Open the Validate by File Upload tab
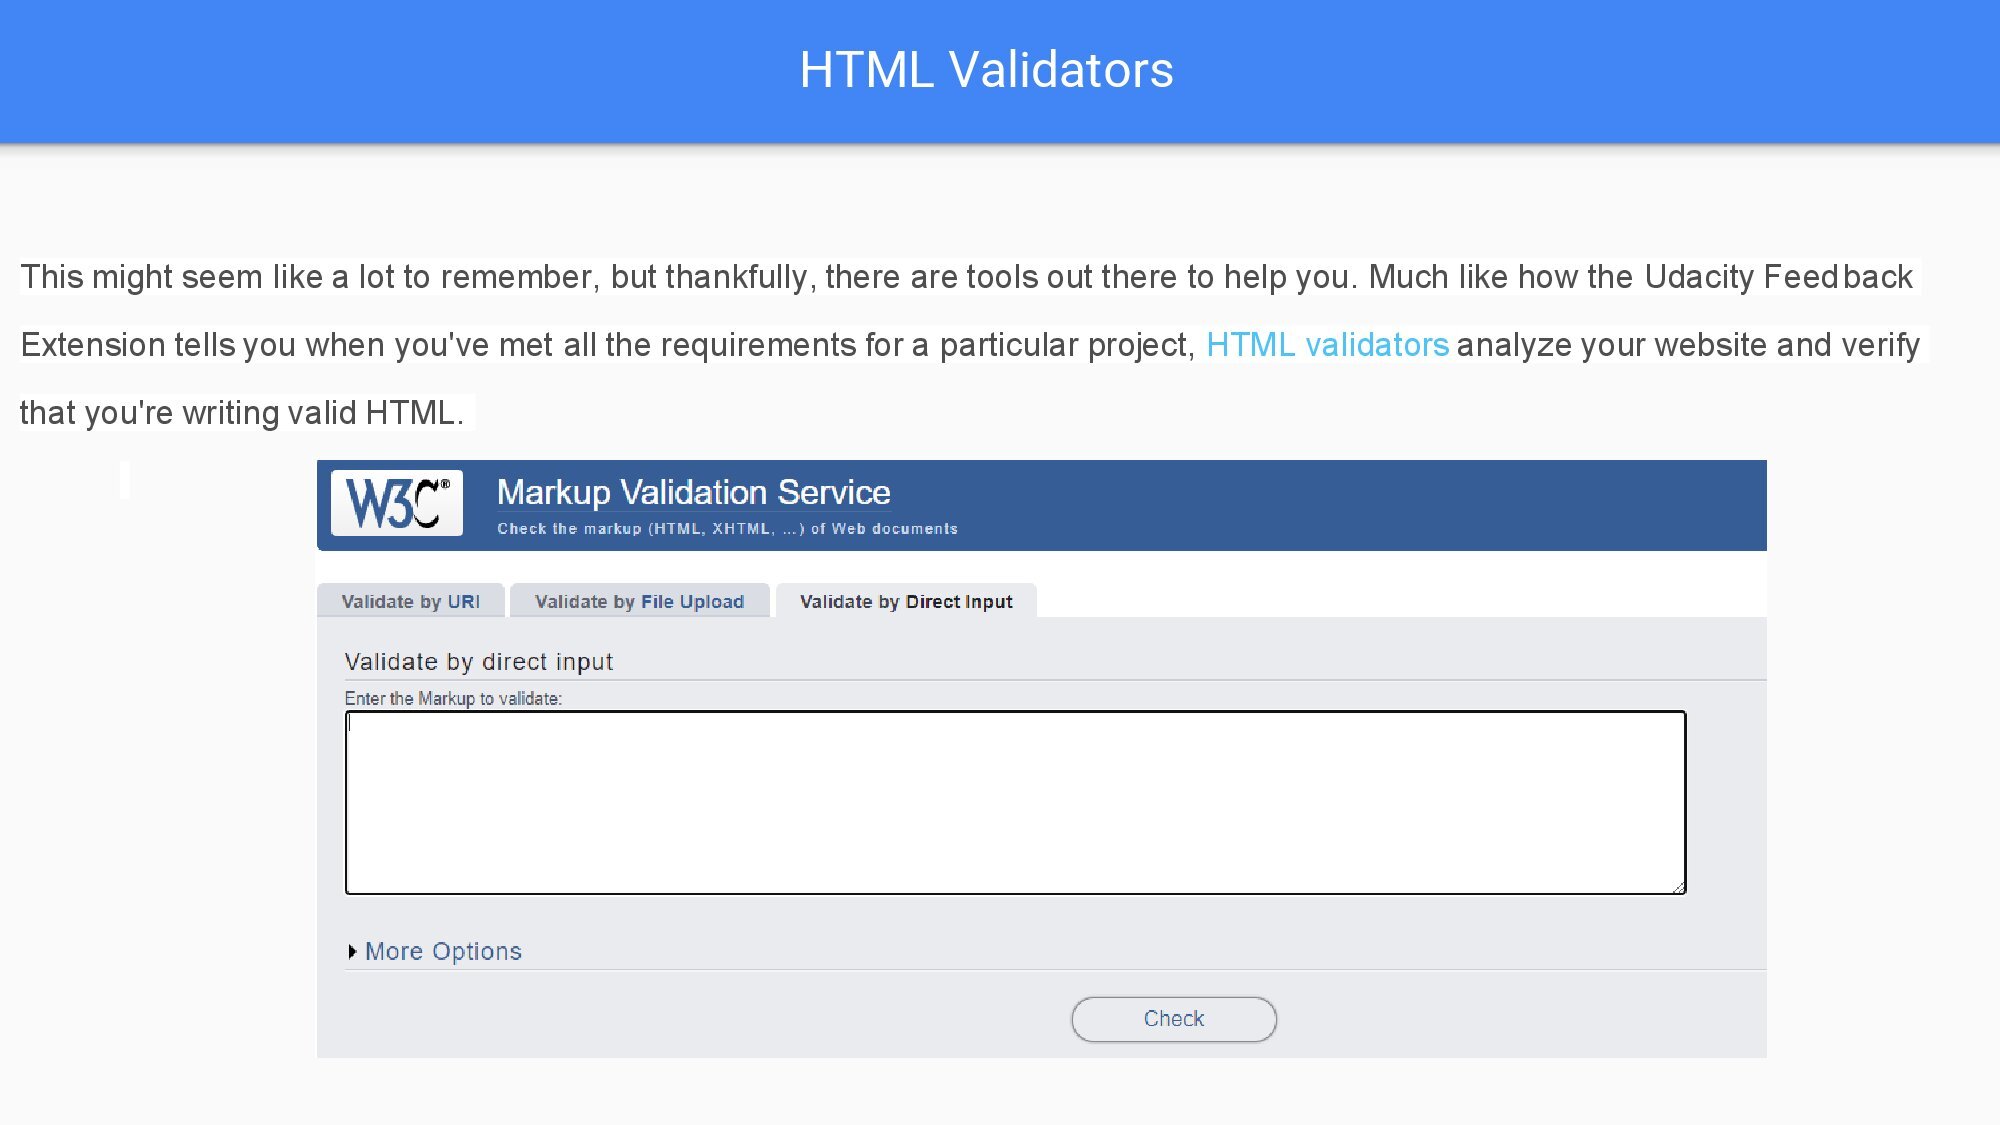Screen dimensions: 2000x1125 pyautogui.click(x=639, y=602)
